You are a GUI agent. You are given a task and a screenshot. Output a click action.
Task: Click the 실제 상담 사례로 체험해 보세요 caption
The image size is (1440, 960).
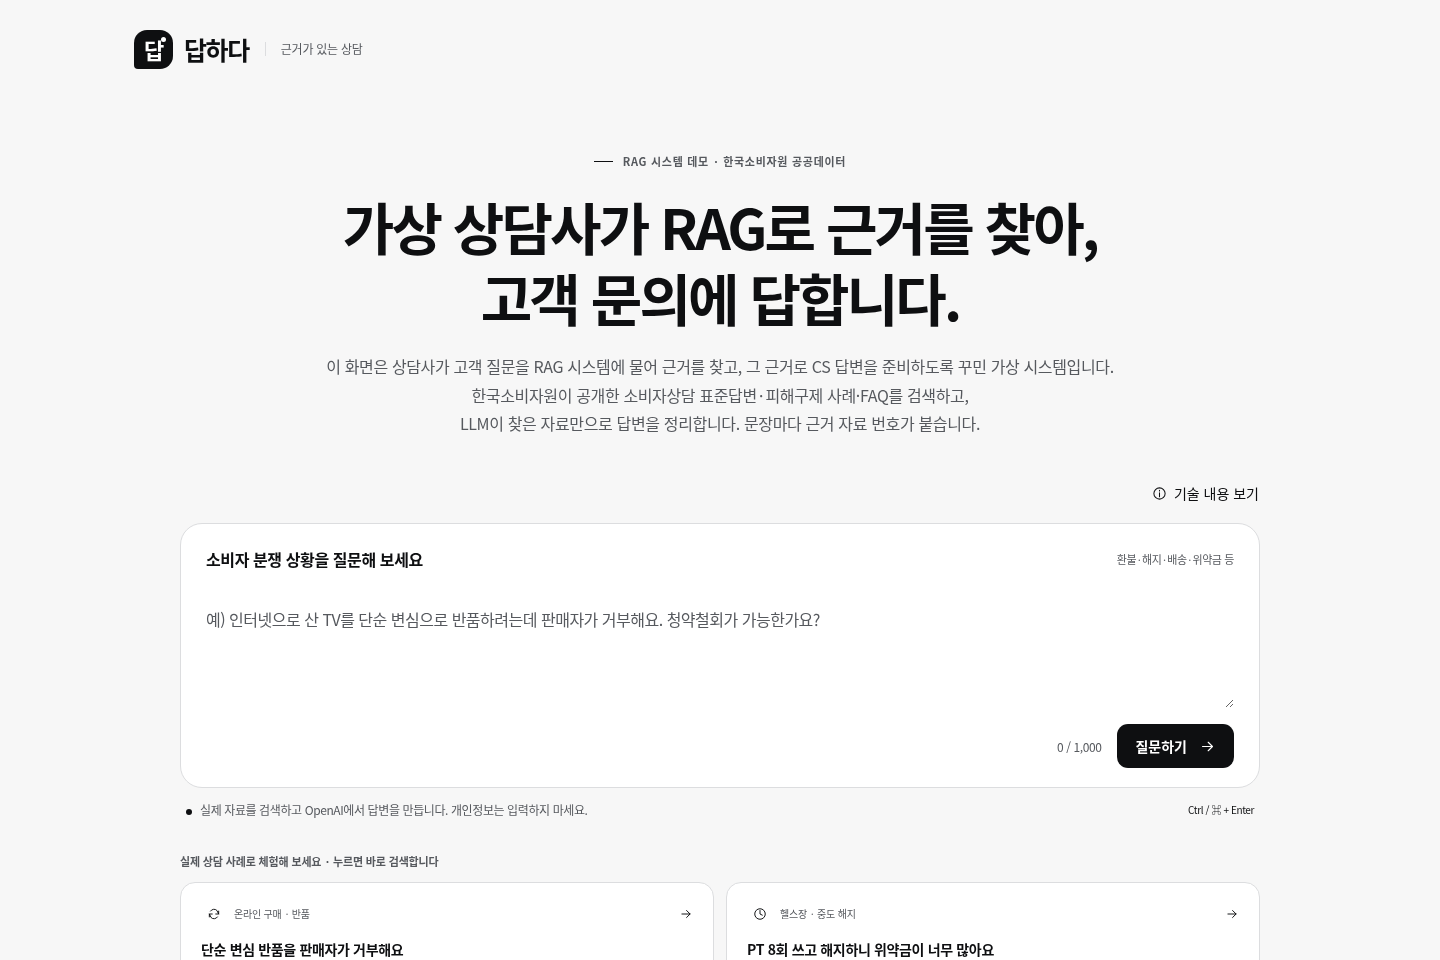pyautogui.click(x=309, y=861)
